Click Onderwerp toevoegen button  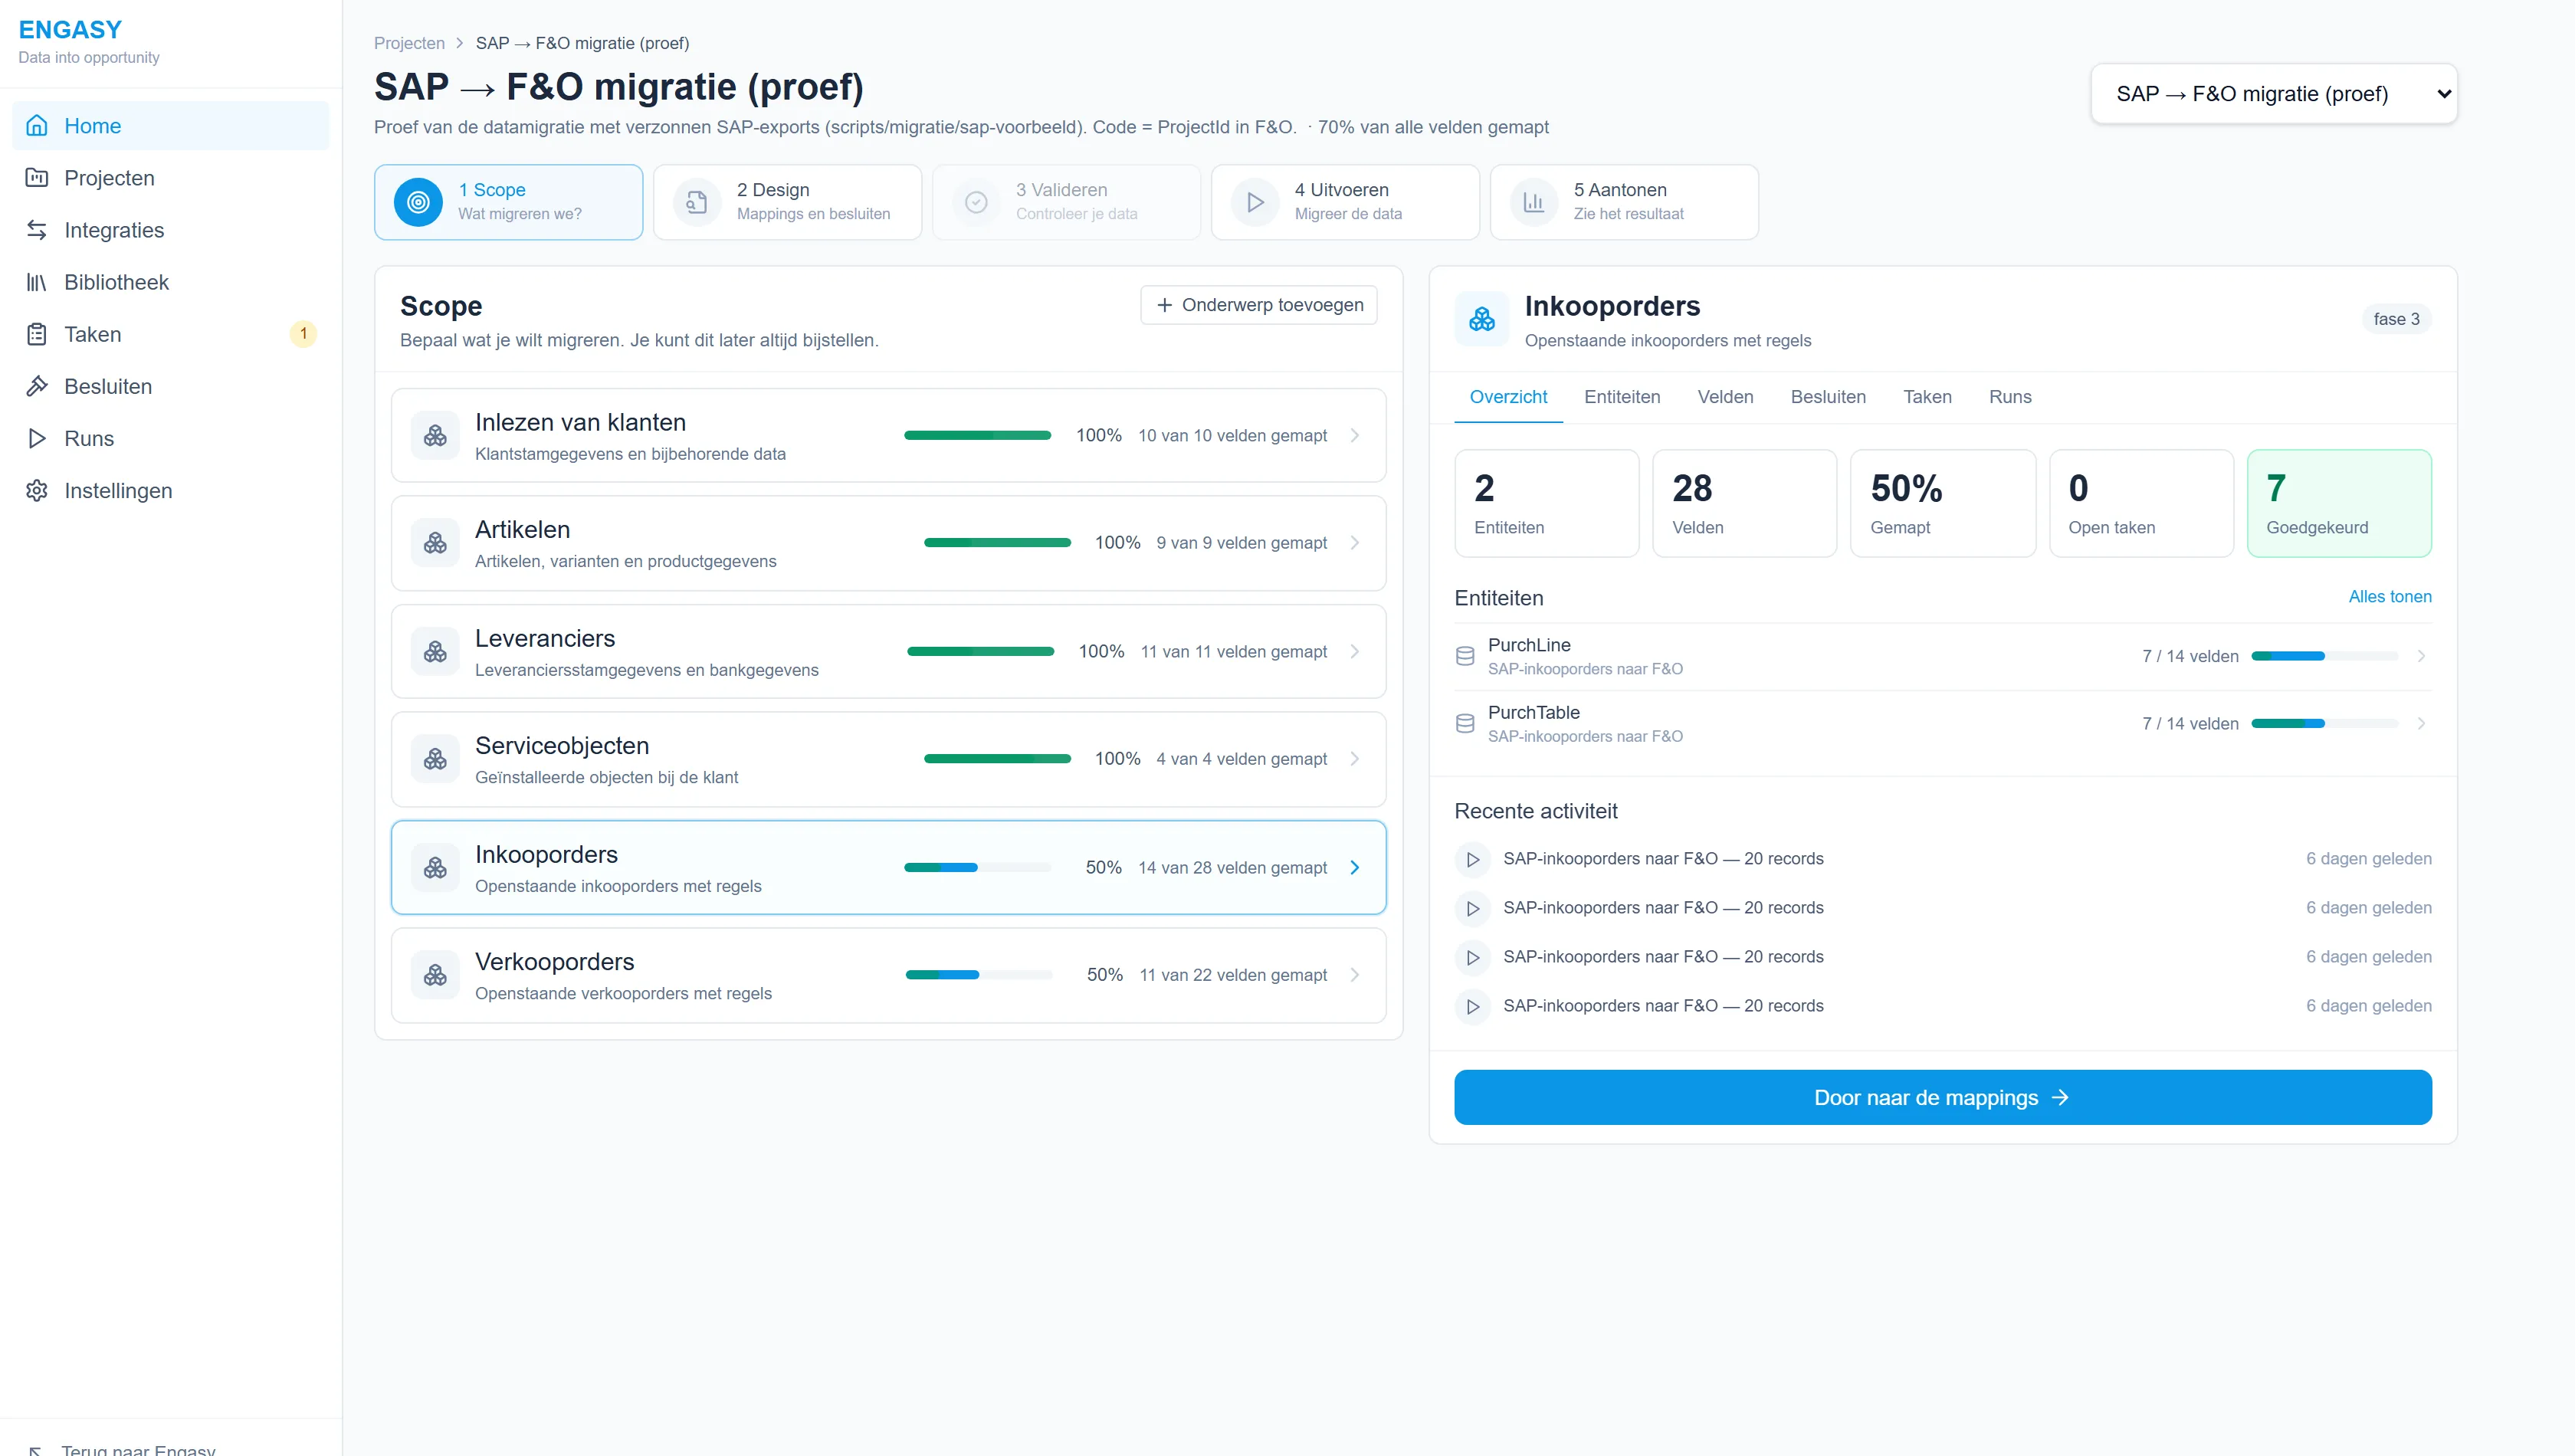(1259, 305)
